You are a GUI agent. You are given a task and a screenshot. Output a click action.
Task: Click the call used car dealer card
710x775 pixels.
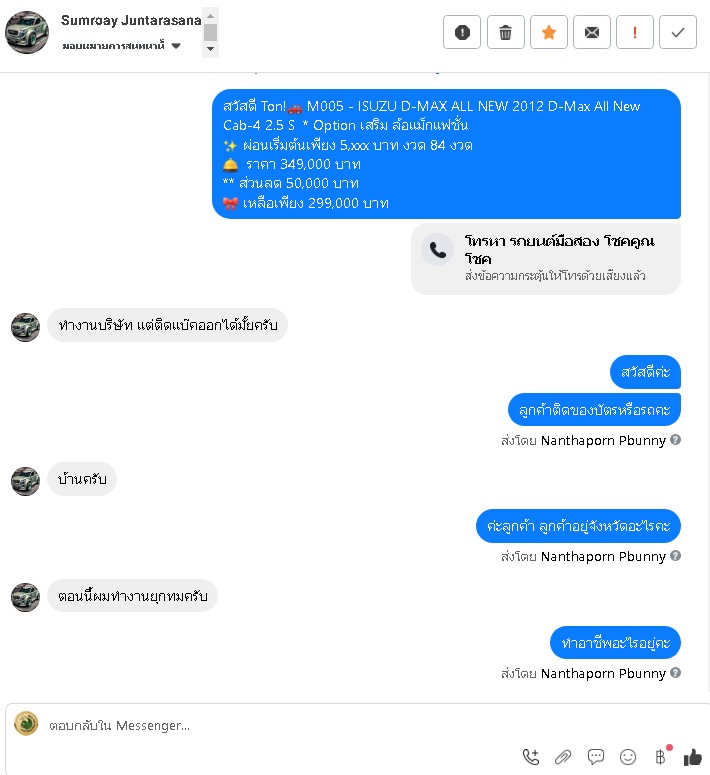click(546, 258)
